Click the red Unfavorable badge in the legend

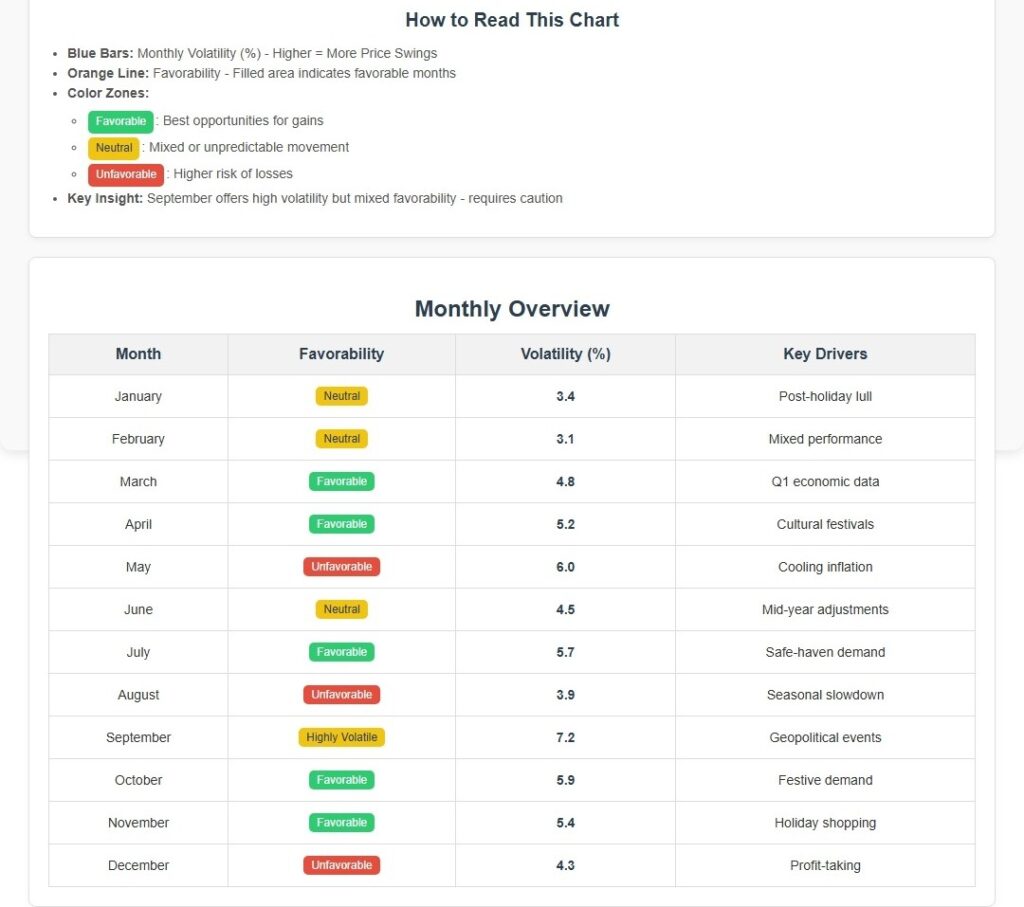[x=126, y=174]
